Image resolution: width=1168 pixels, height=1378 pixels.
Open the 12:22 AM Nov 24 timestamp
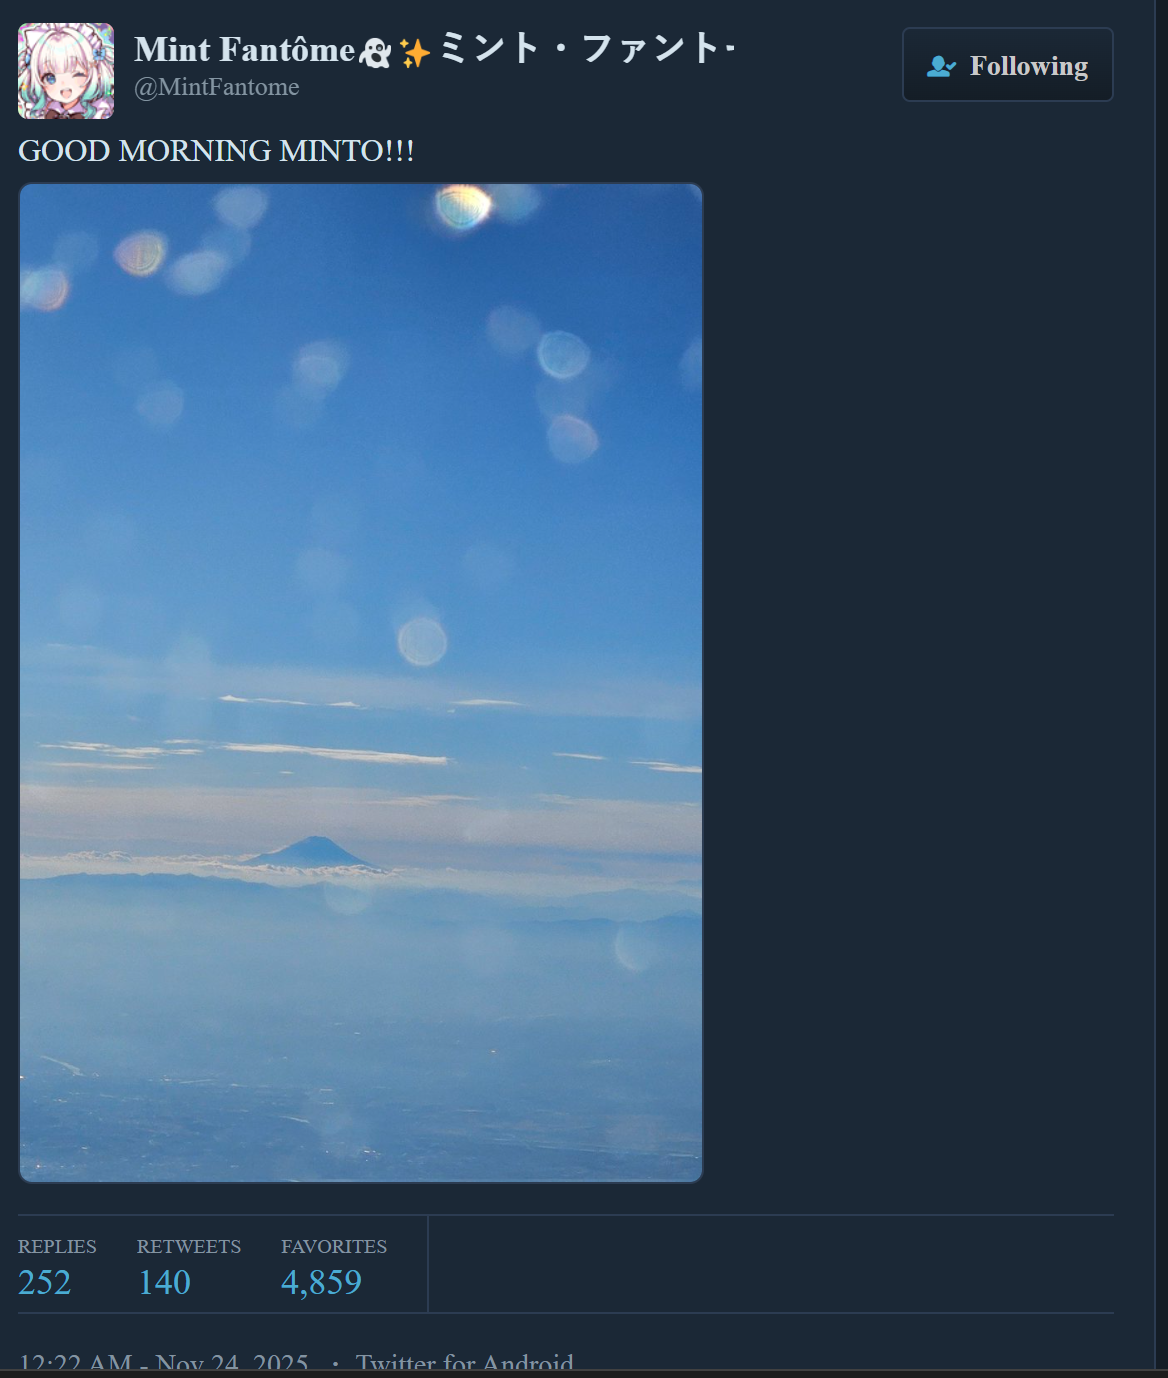point(164,1362)
